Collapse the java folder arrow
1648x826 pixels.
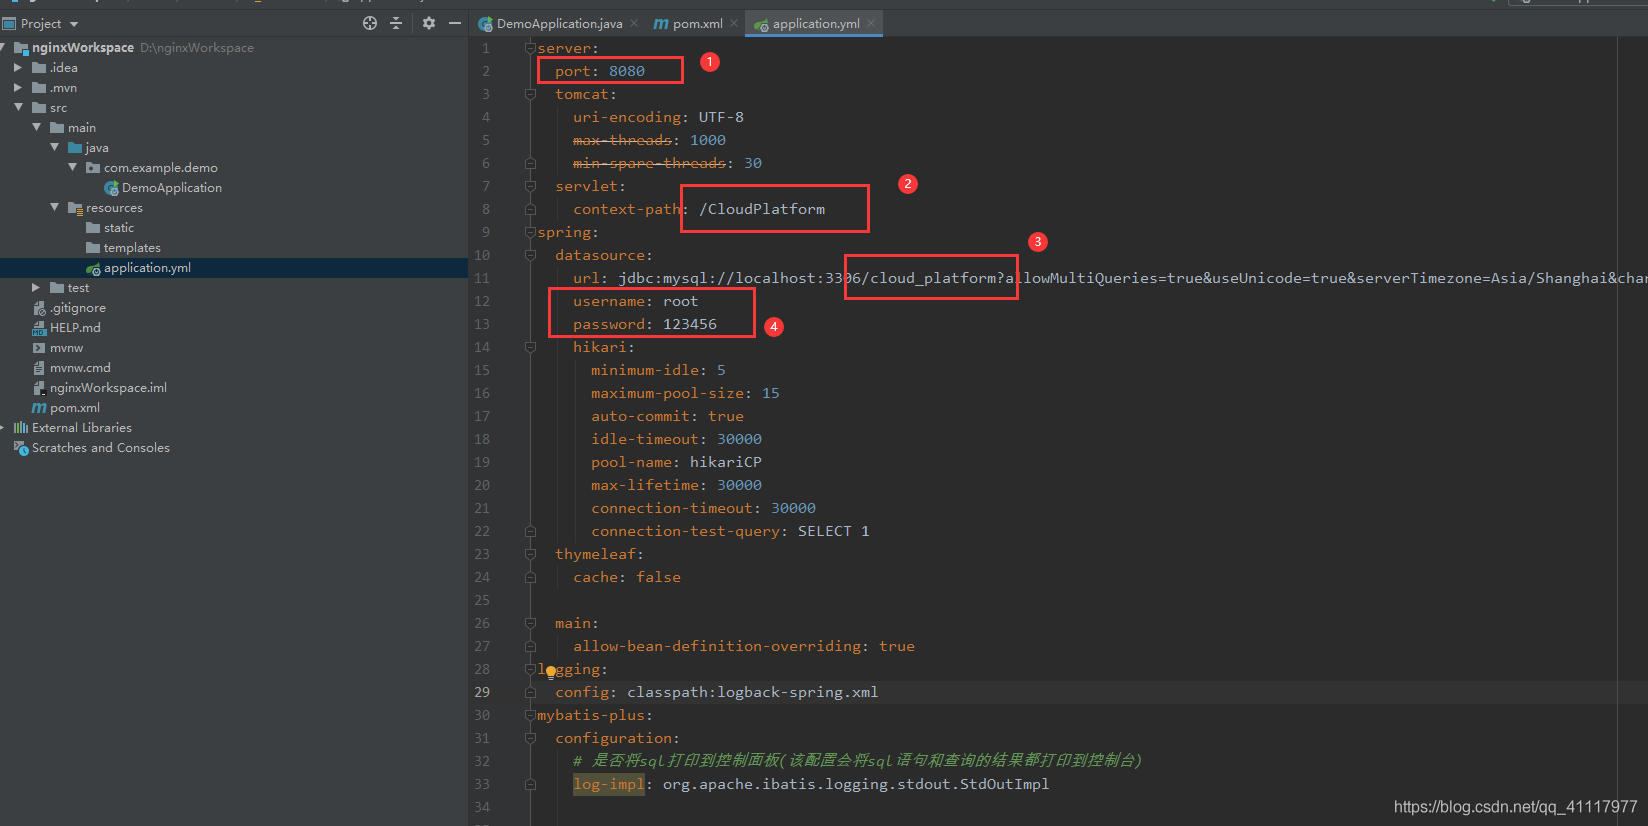[x=55, y=147]
